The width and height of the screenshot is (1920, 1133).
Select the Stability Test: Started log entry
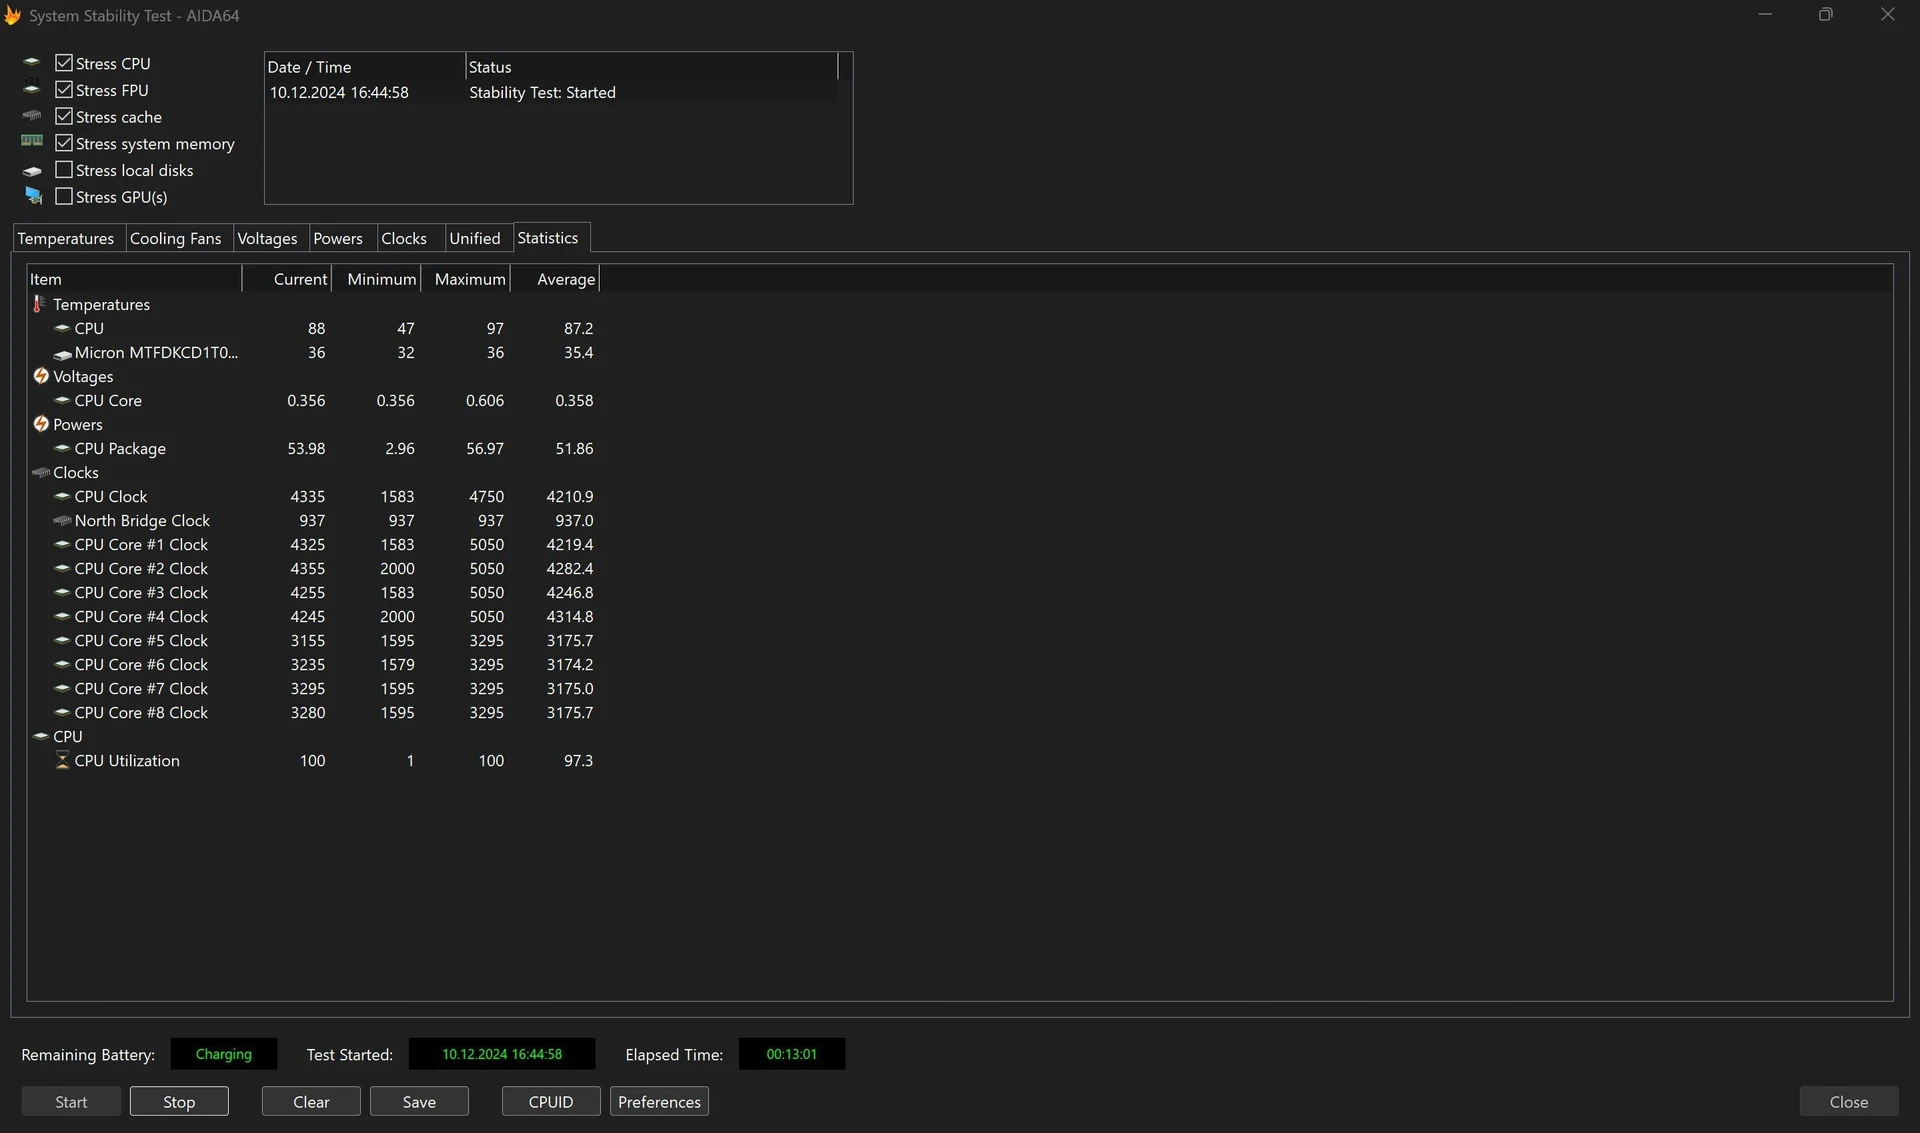552,92
